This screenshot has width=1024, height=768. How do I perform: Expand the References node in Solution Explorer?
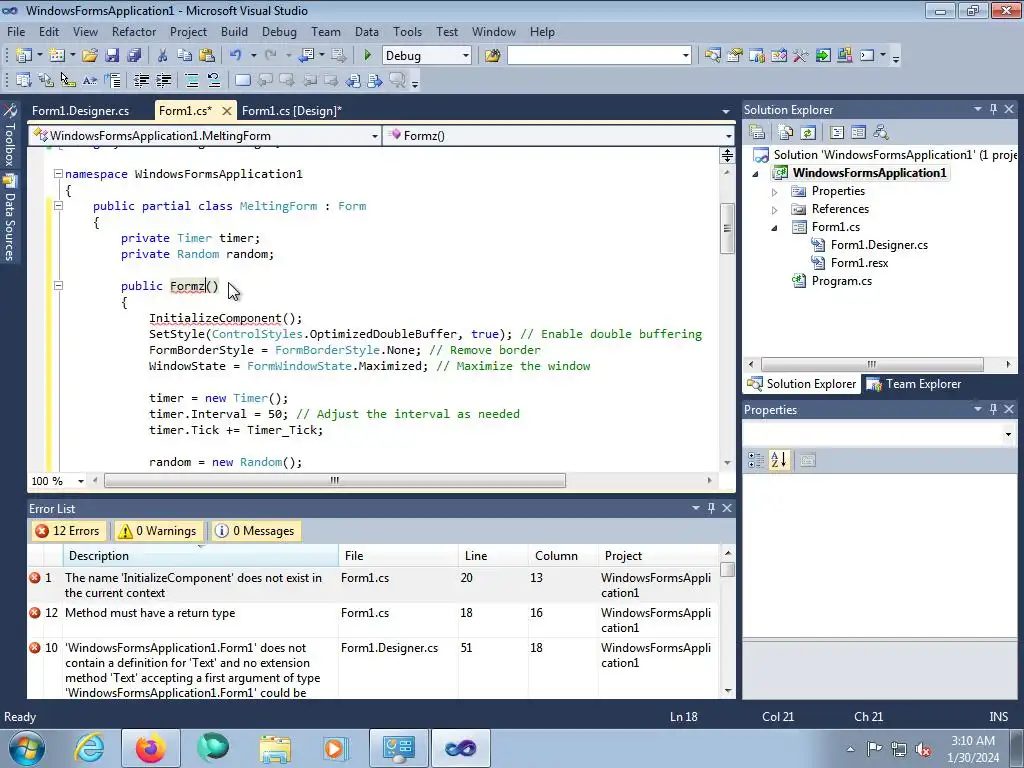click(x=775, y=210)
